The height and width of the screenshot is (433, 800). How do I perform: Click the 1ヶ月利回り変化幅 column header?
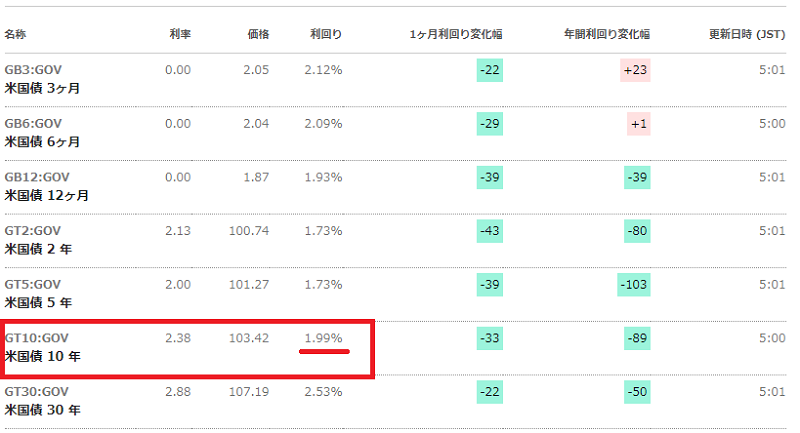coord(456,34)
